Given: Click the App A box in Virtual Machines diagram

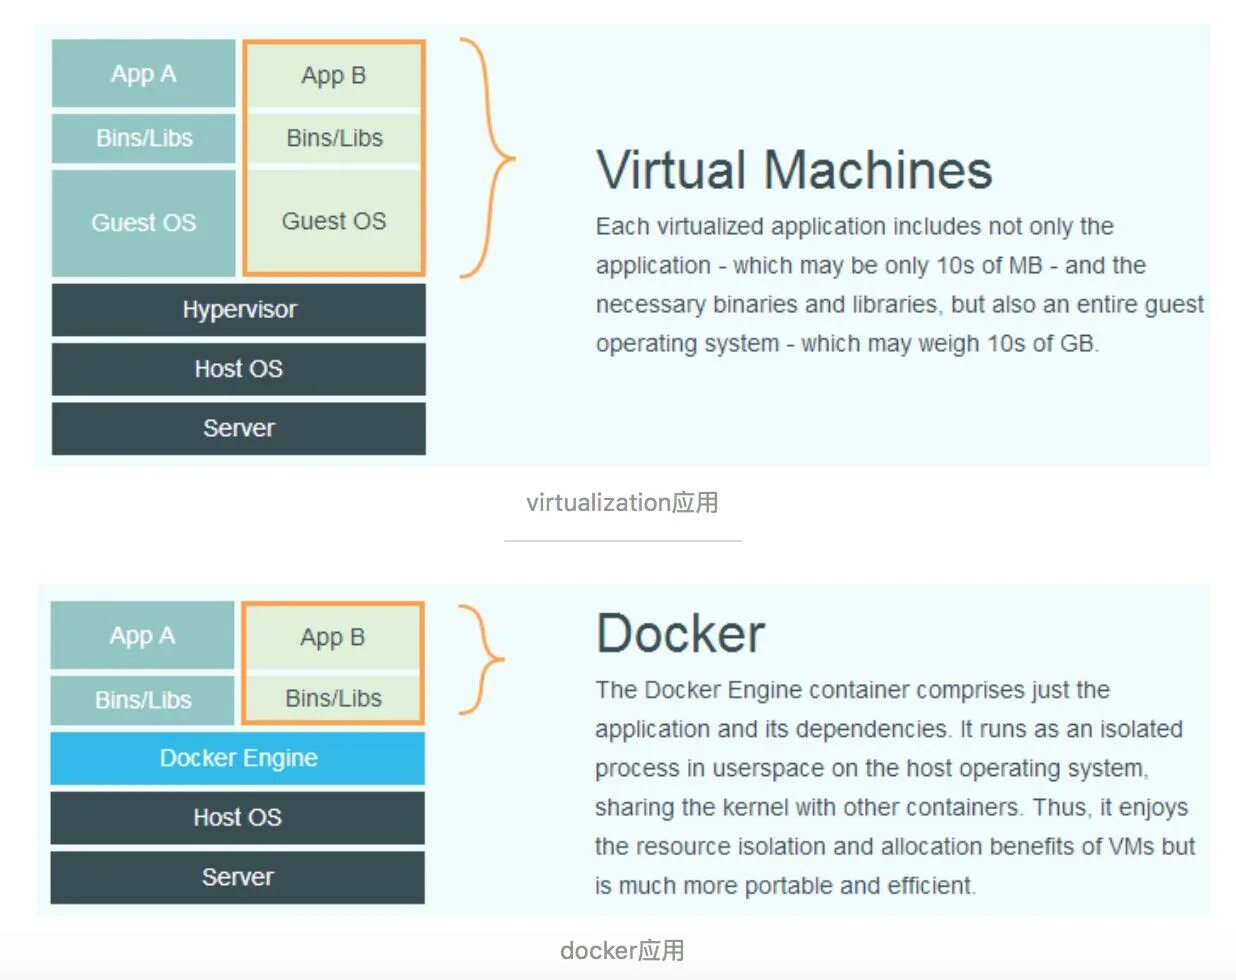Looking at the screenshot, I should click(143, 73).
